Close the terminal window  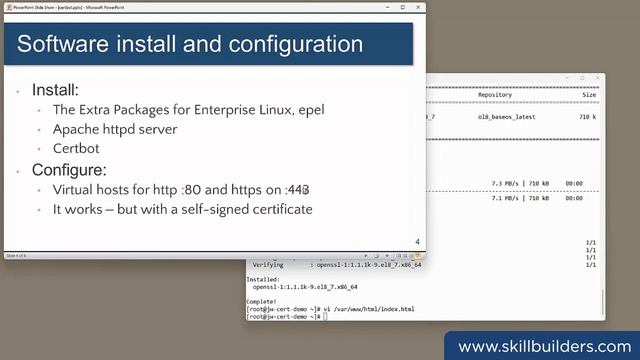click(x=597, y=78)
